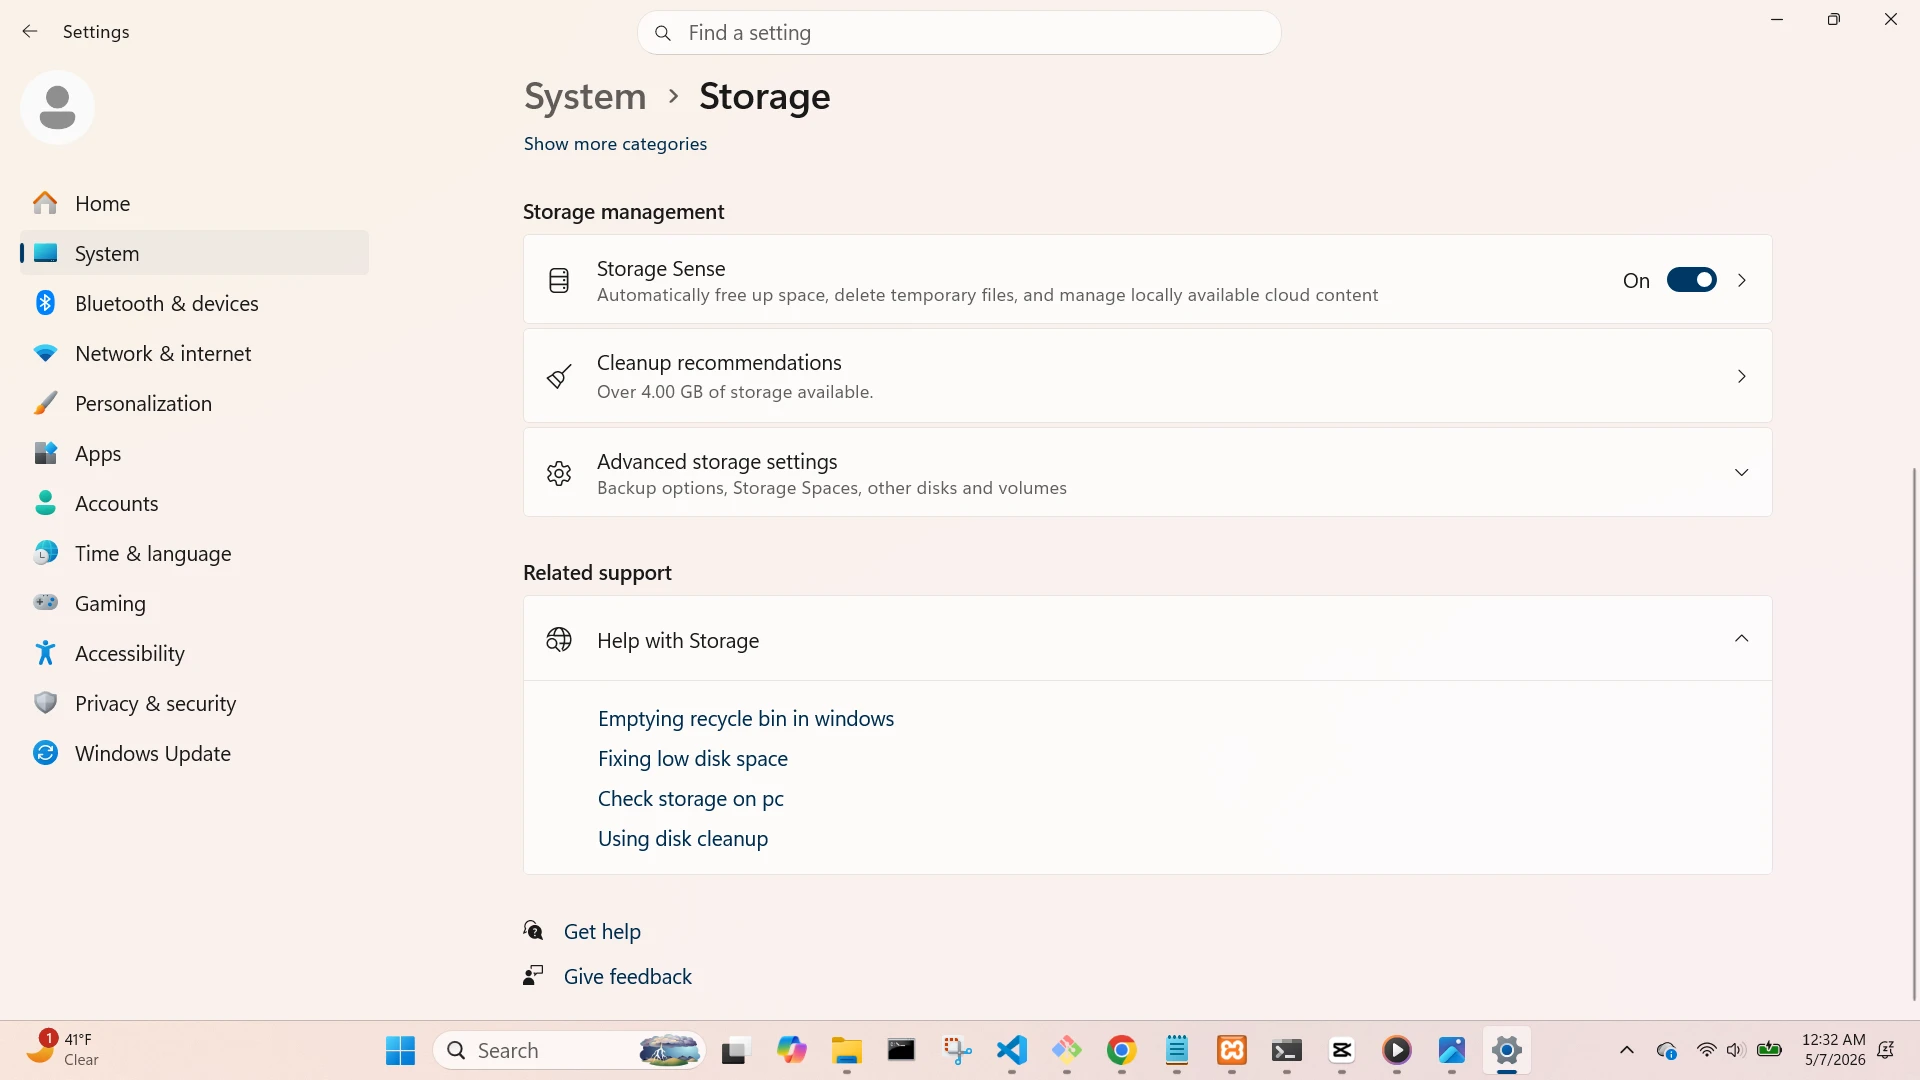Turn off the Storage Sense toggle
Screen dimensions: 1920x1080
tap(1691, 280)
